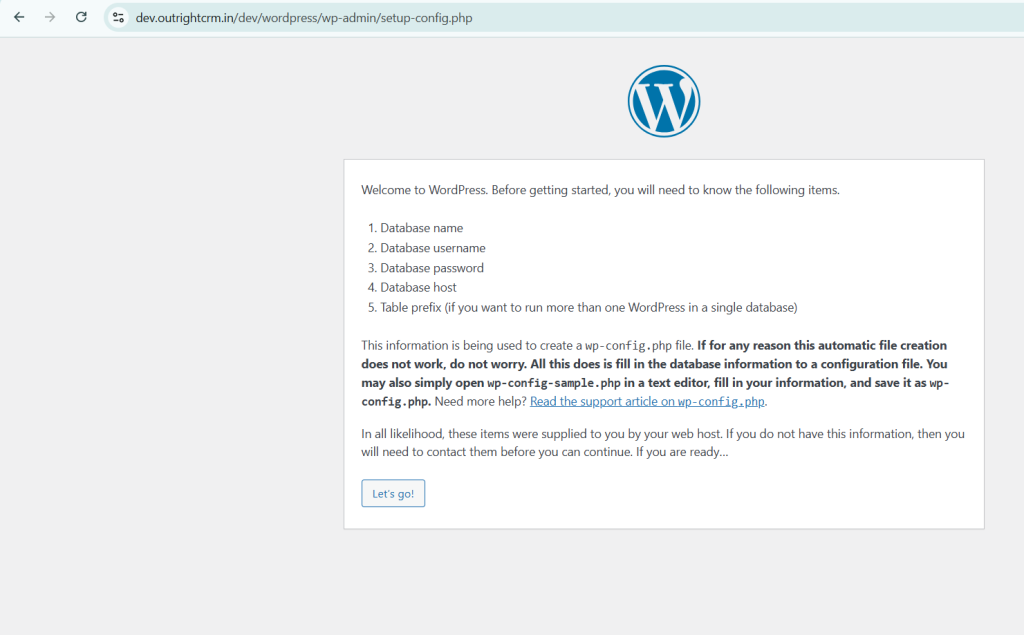Image resolution: width=1024 pixels, height=635 pixels.
Task: Reload the page with the refresh icon
Action: coord(81,18)
